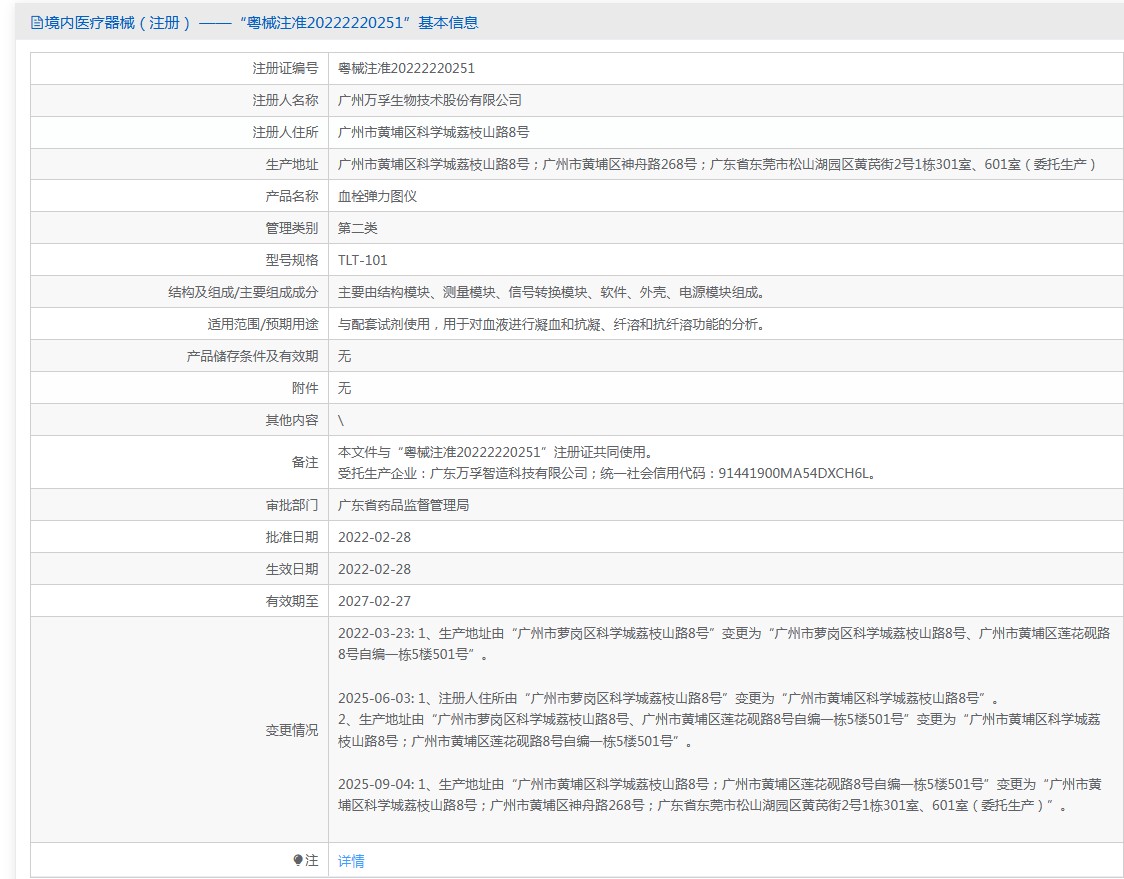Click backslash value in 其他内容 row
Screen dimensions: 1124x879
(x=340, y=421)
